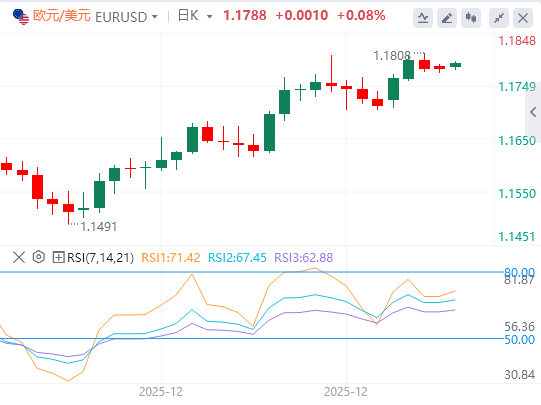
Task: Select the drawing pencil tool
Action: tap(447, 18)
